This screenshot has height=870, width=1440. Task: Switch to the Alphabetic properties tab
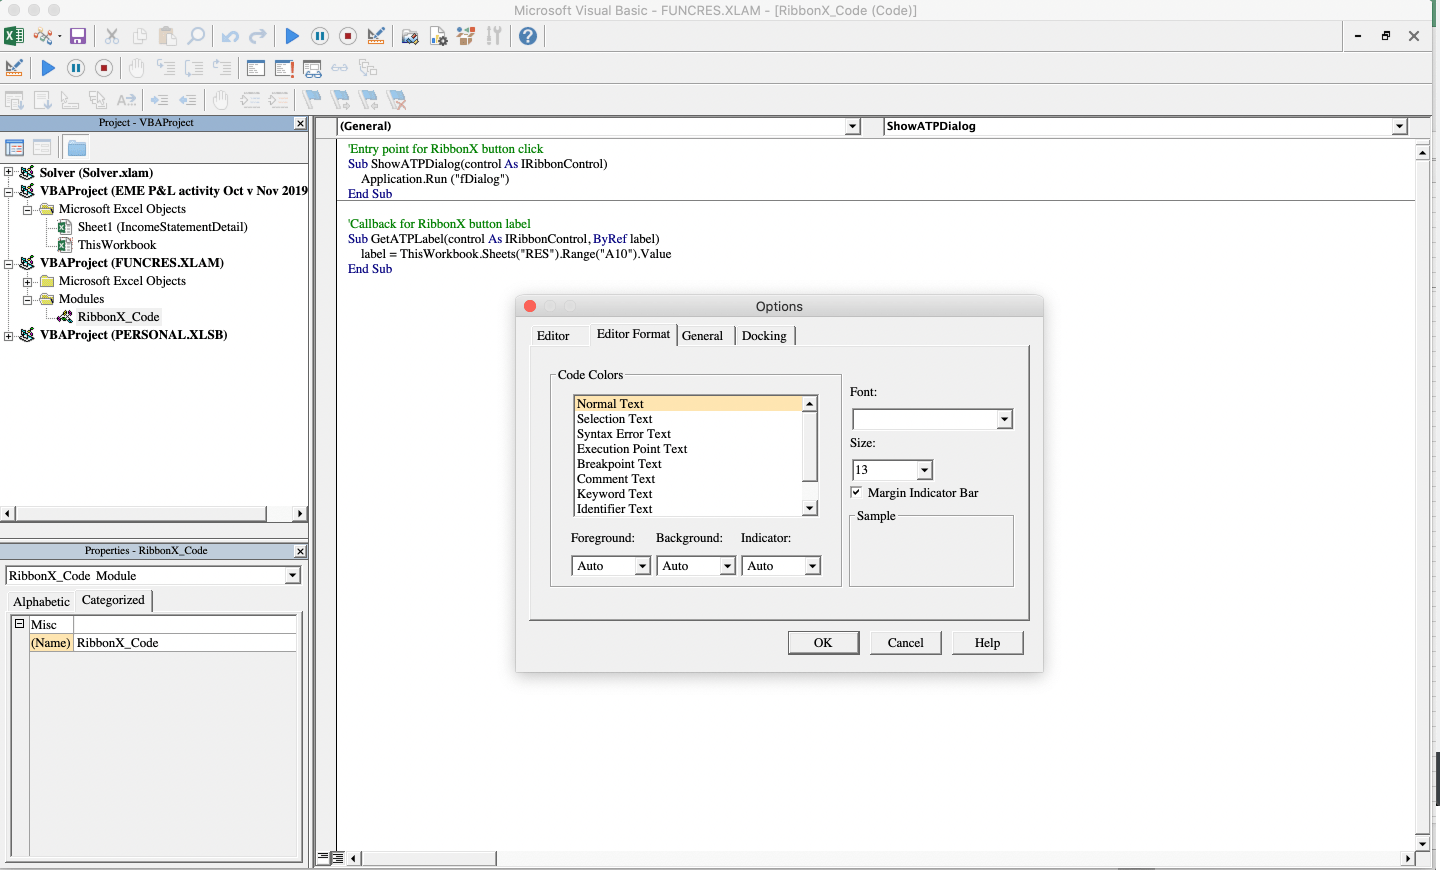[x=40, y=601]
